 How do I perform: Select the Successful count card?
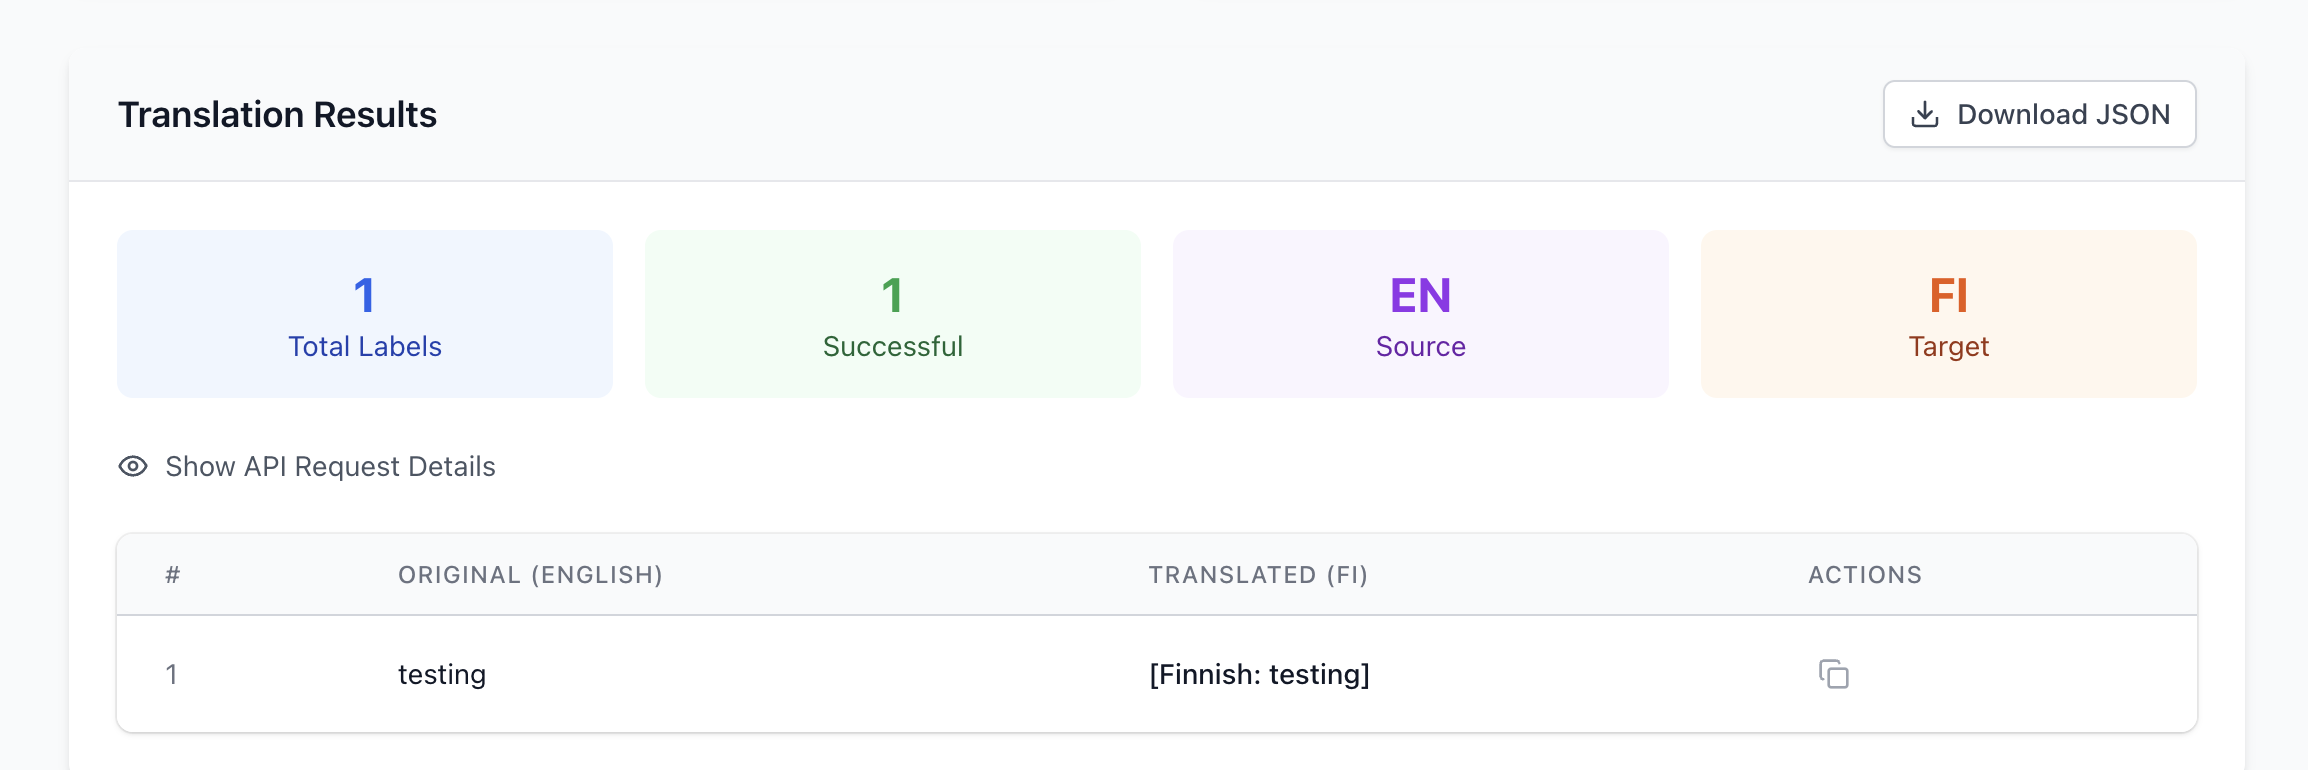pyautogui.click(x=893, y=314)
